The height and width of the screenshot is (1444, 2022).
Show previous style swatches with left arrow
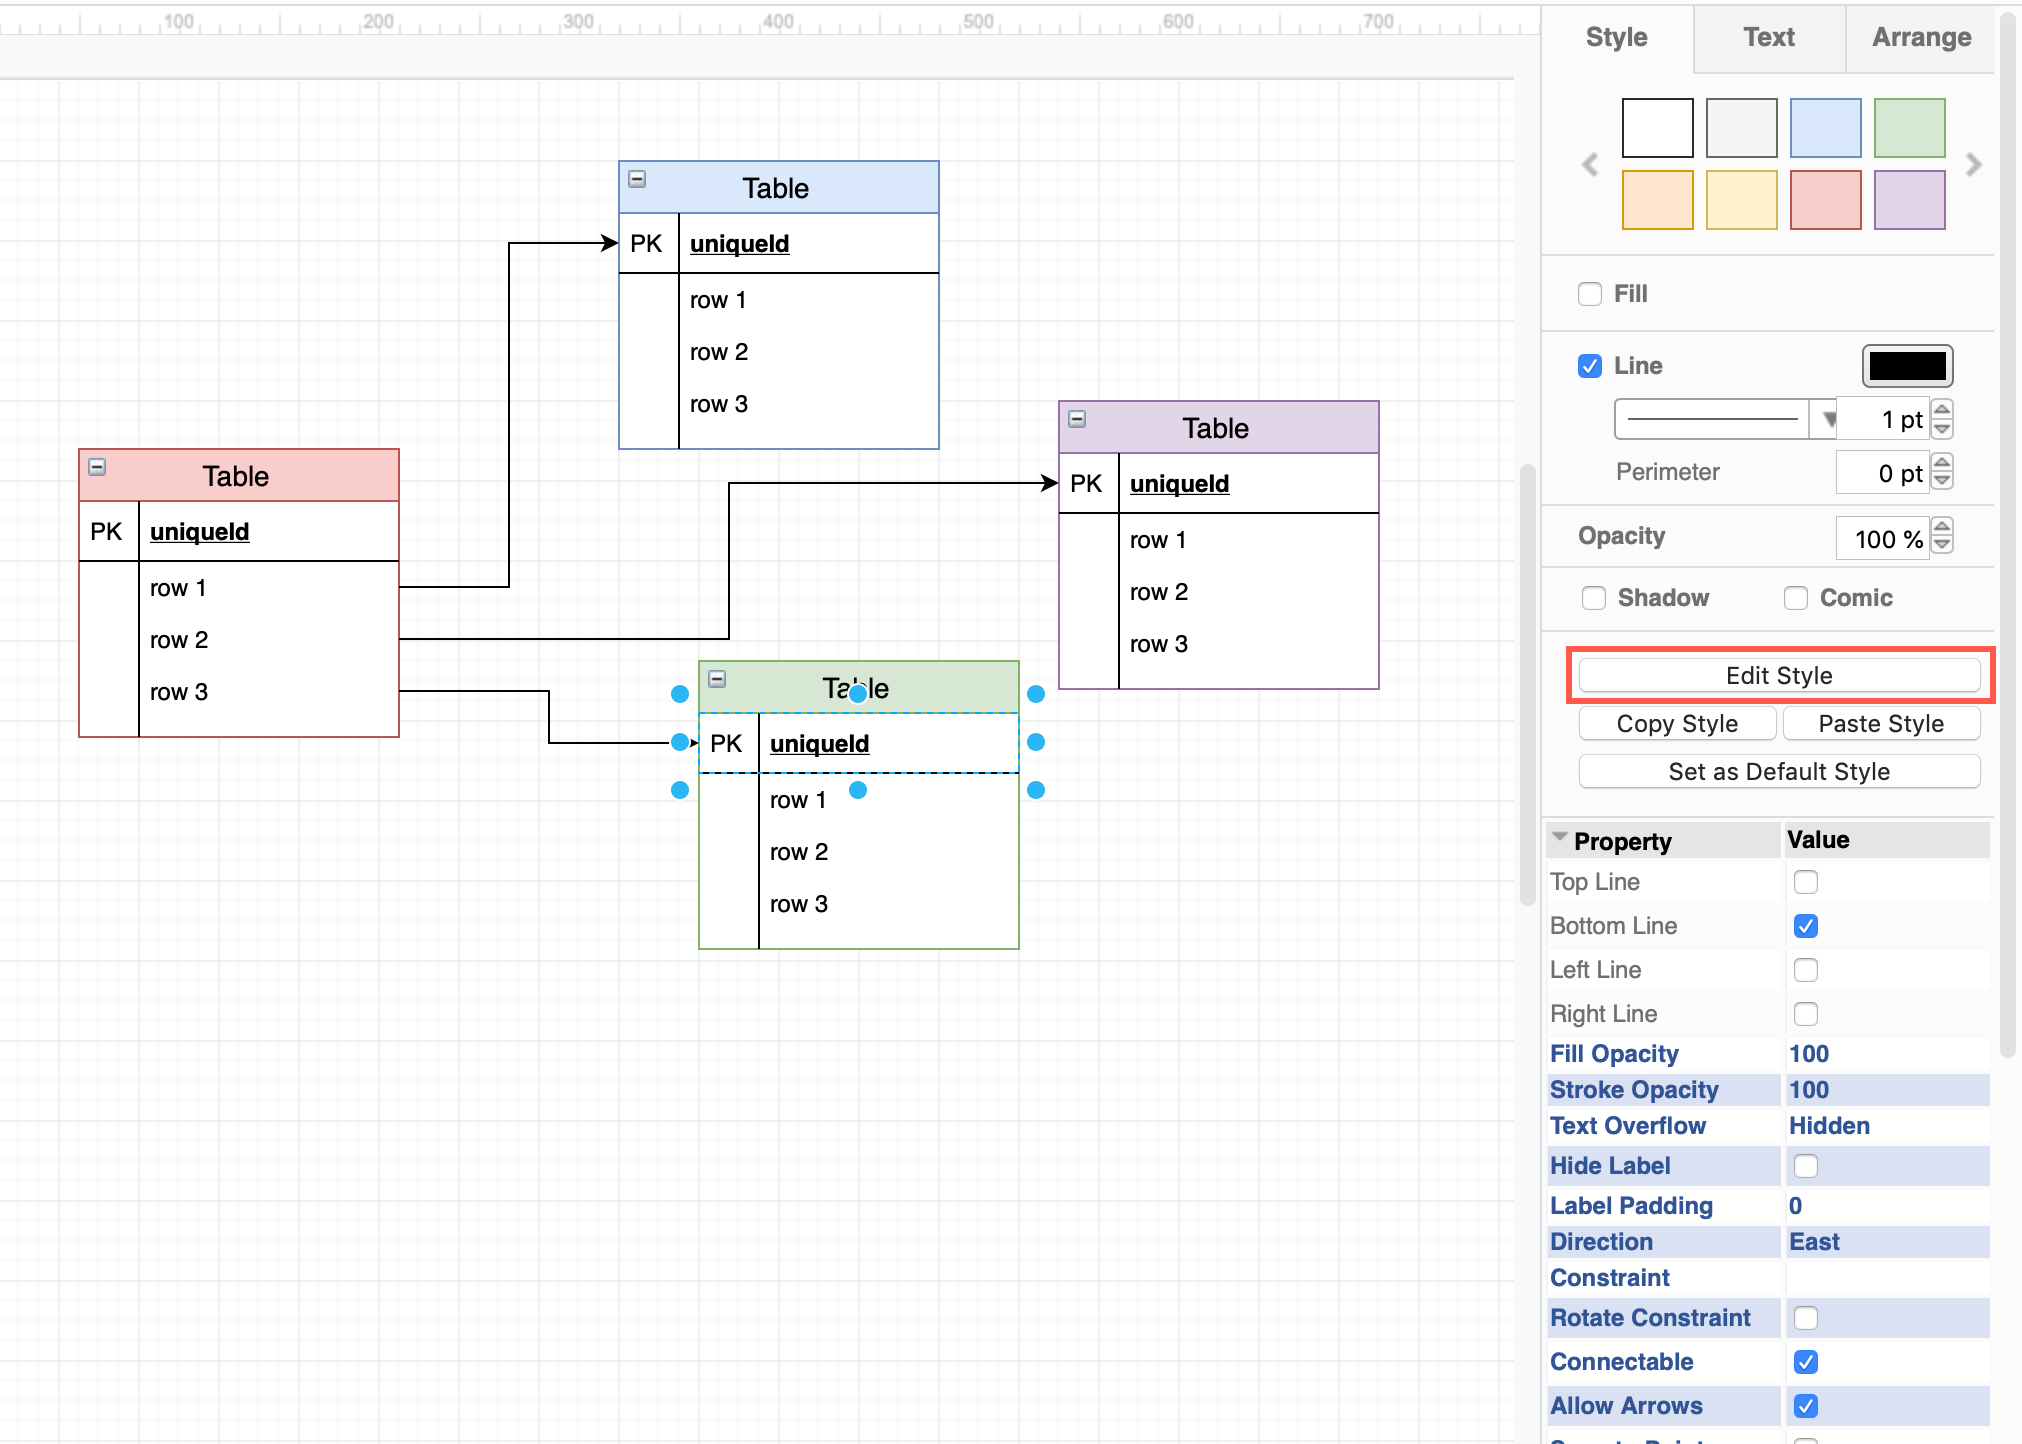tap(1590, 165)
